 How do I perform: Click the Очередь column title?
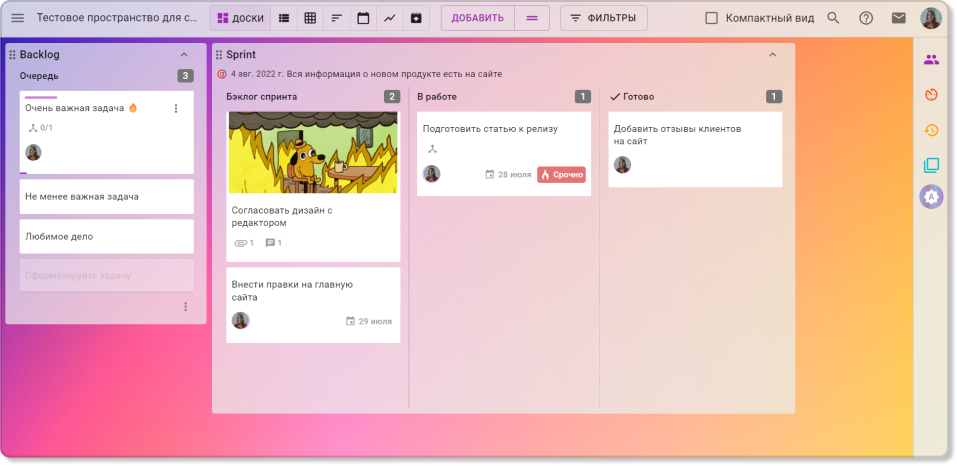(x=39, y=76)
